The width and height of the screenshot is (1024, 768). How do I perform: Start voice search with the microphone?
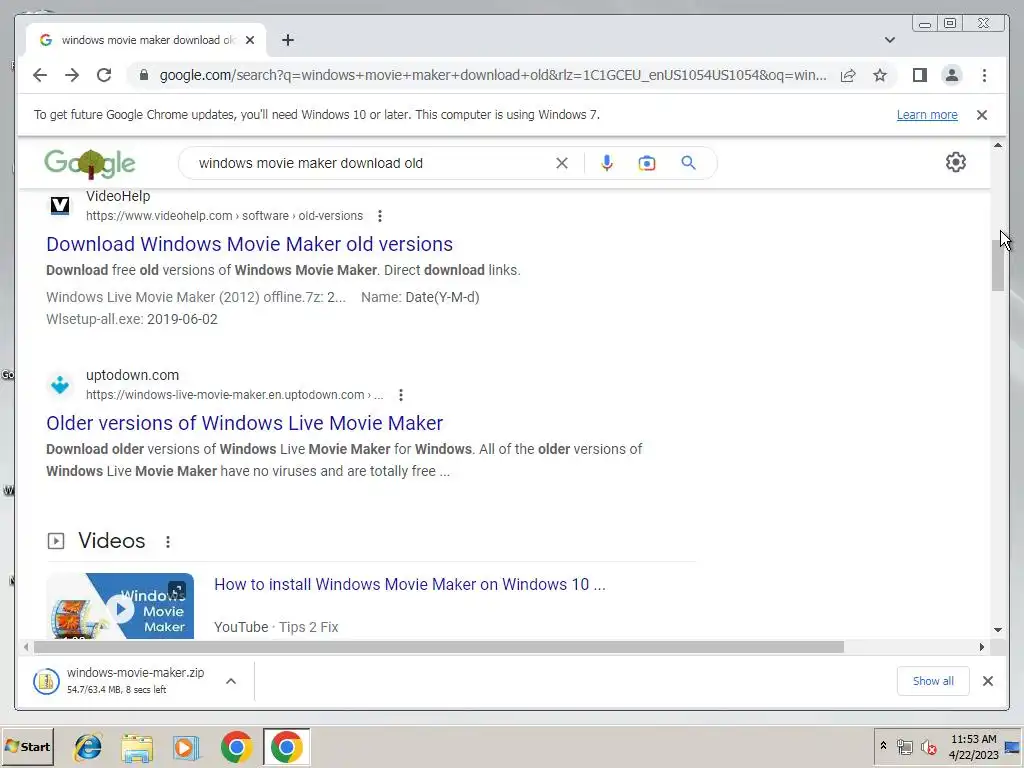tap(607, 163)
